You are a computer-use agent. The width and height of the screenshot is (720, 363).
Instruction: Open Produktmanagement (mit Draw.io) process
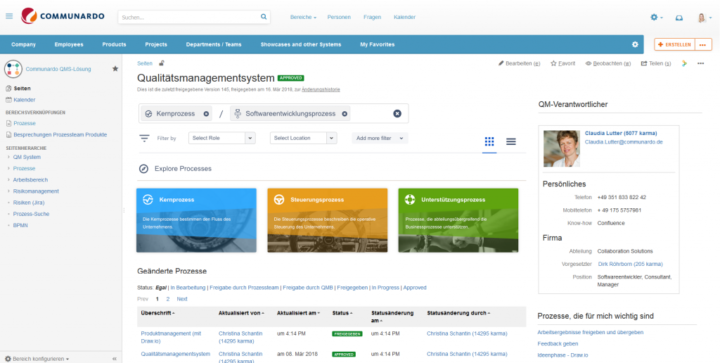pos(171,337)
